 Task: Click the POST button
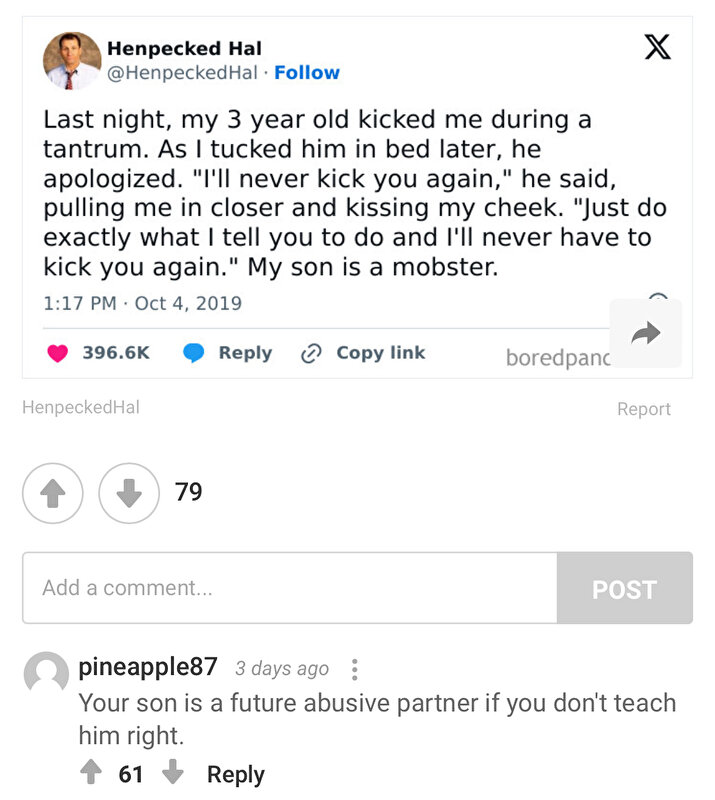click(x=625, y=588)
